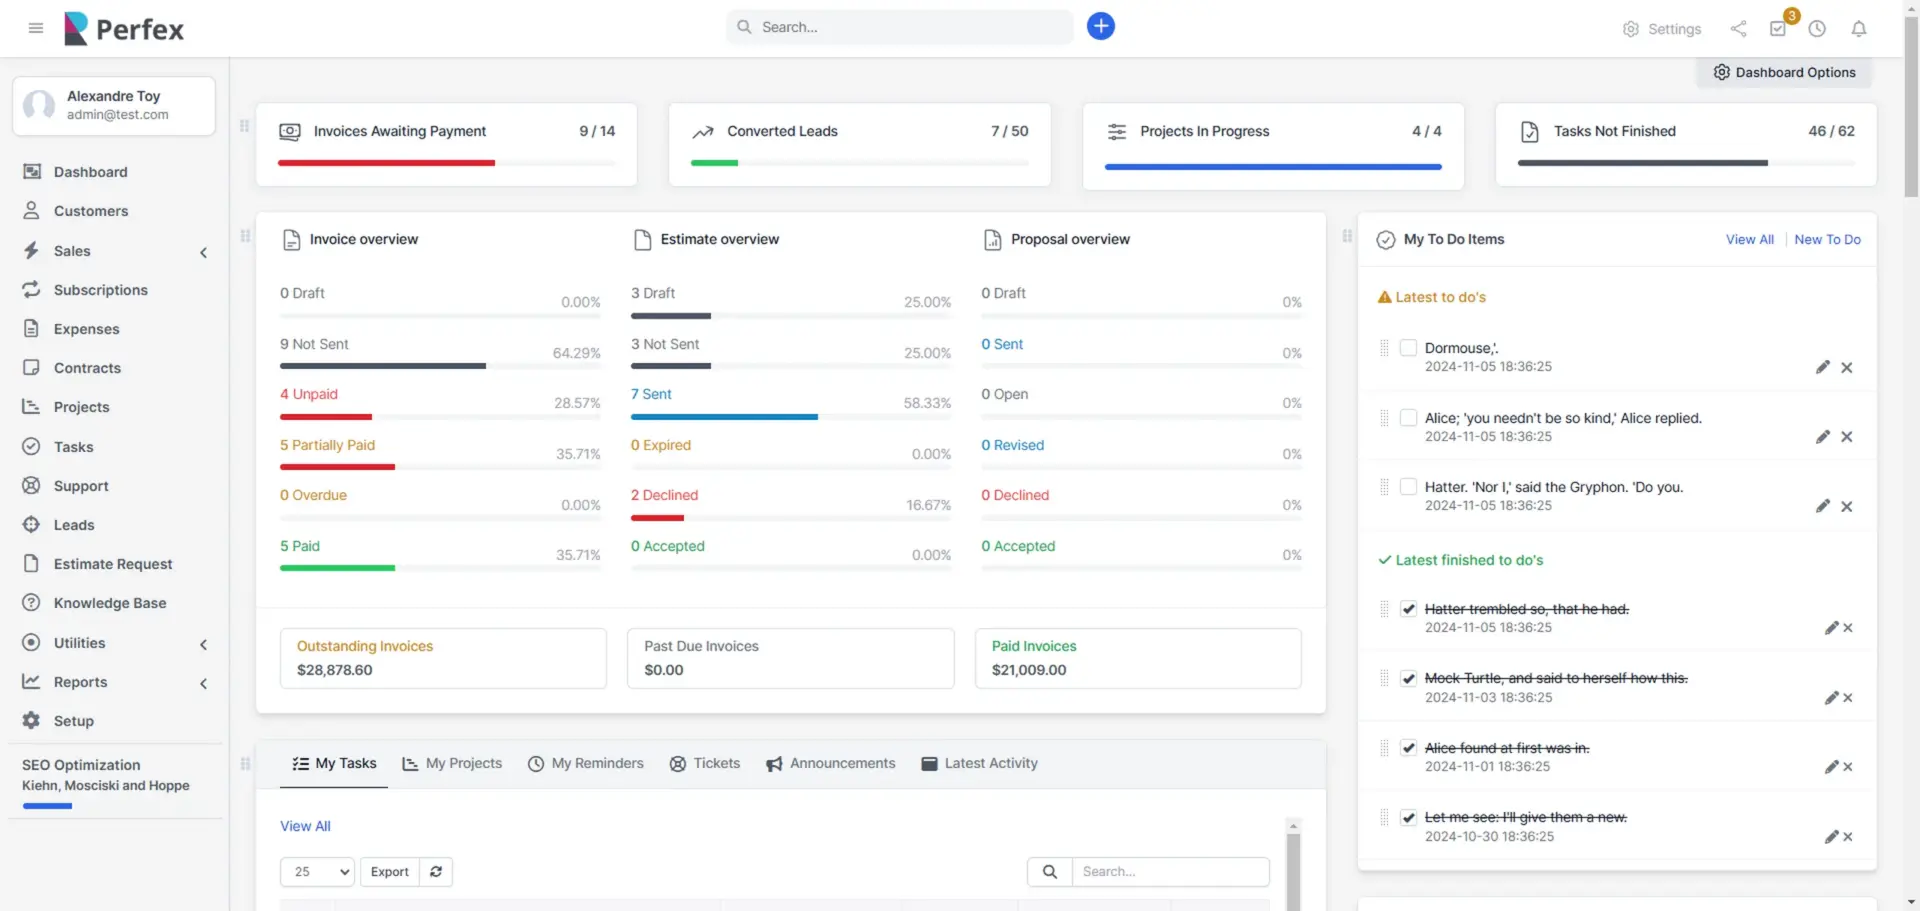
Task: Open the share icon in the top bar
Action: coord(1738,29)
